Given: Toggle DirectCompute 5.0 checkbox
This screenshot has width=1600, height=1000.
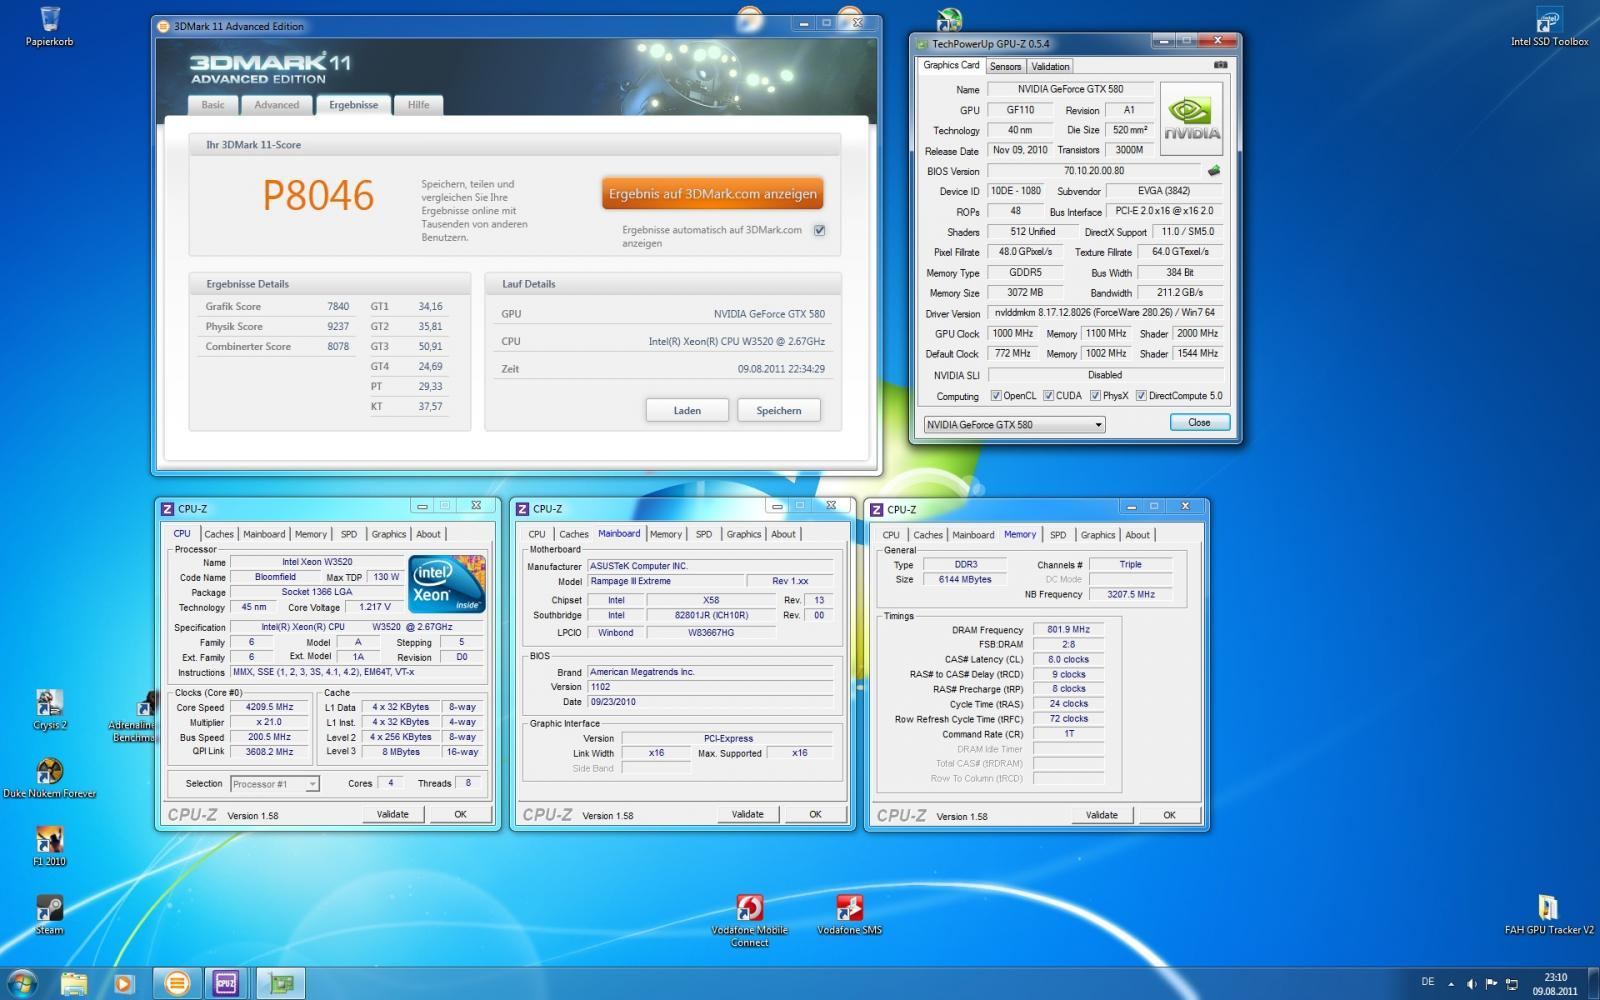Looking at the screenshot, I should pos(1141,396).
